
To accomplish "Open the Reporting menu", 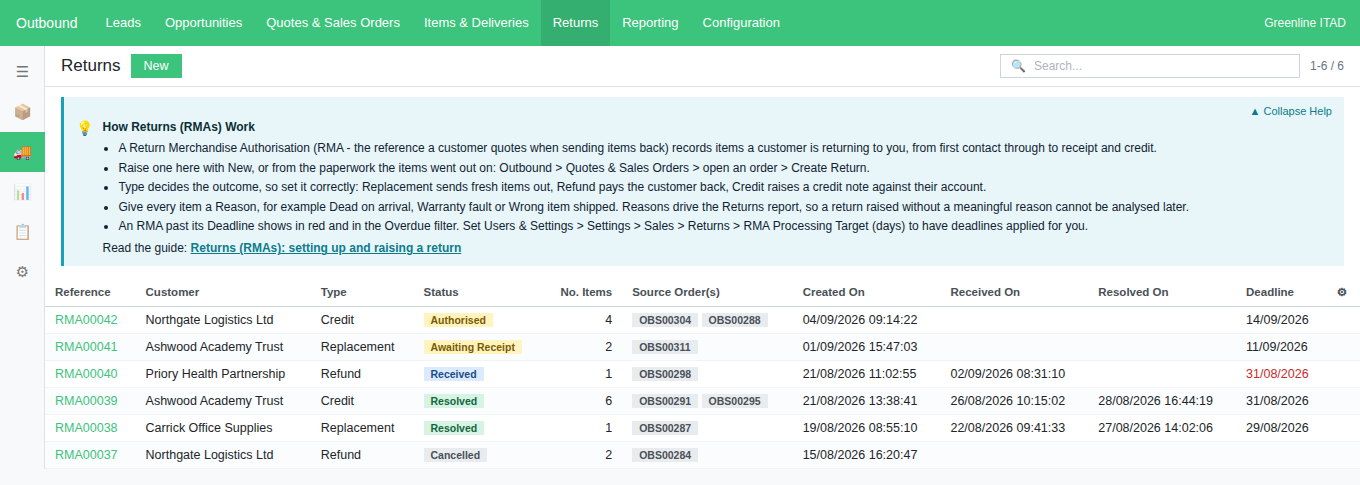I will point(650,23).
